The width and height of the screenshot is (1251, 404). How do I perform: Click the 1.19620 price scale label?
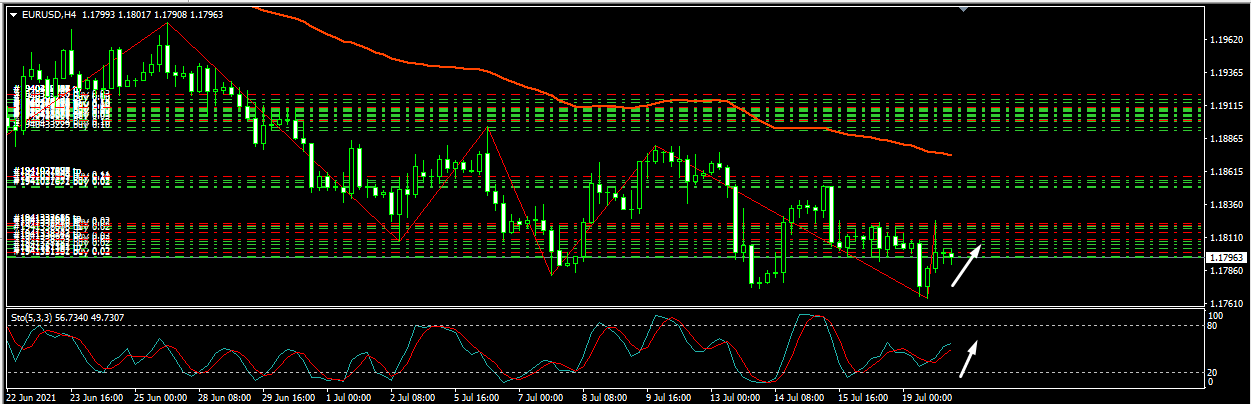[x=1225, y=41]
